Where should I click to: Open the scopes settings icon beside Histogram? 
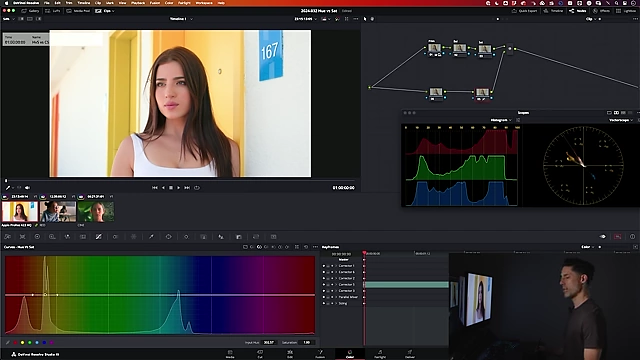[x=518, y=120]
